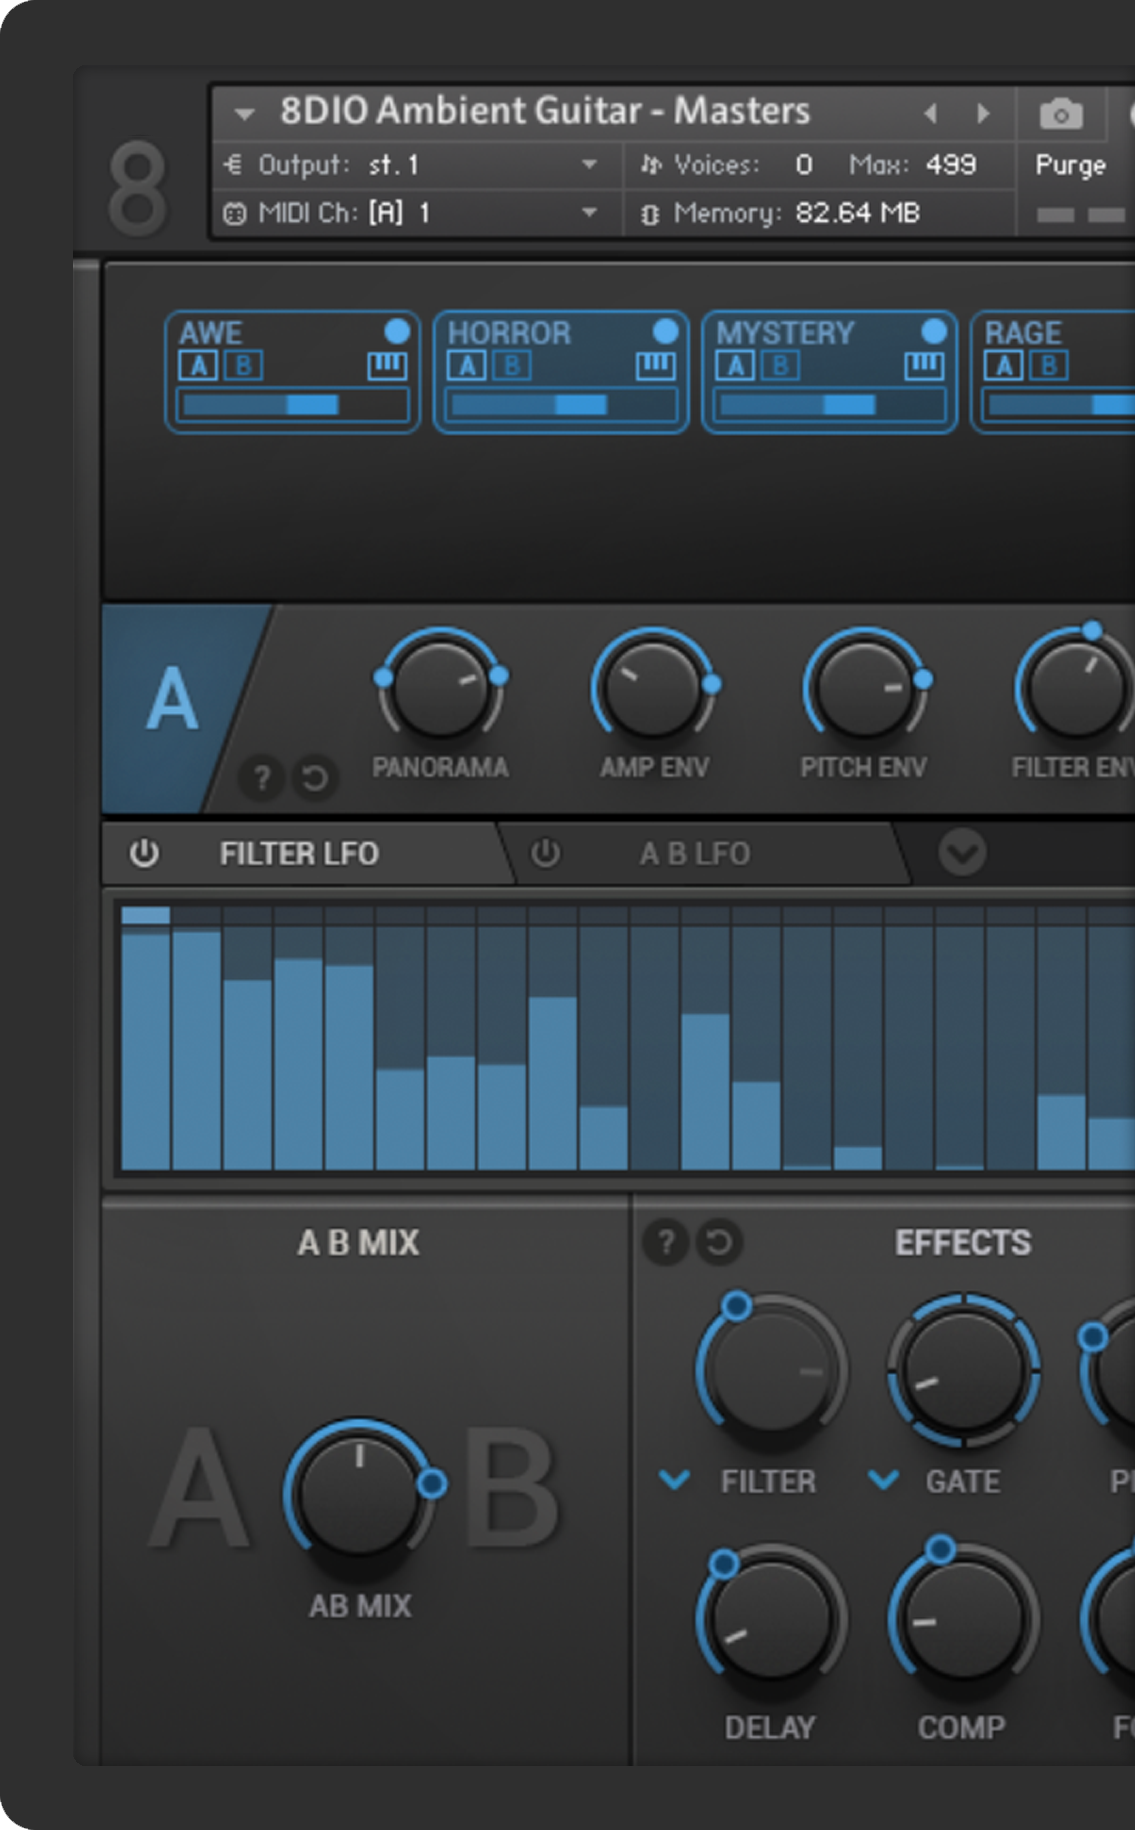This screenshot has width=1135, height=1830.
Task: Select layer B in the MYSTERY preset
Action: [780, 366]
